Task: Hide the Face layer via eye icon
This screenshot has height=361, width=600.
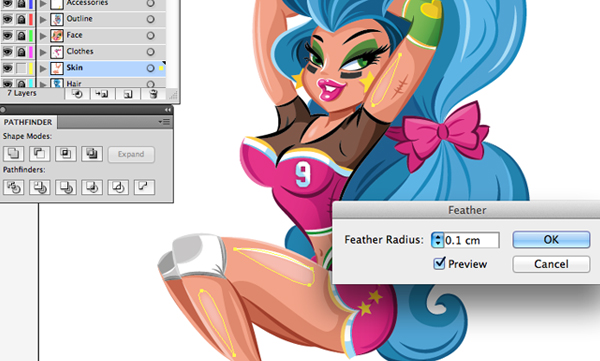Action: [7, 35]
